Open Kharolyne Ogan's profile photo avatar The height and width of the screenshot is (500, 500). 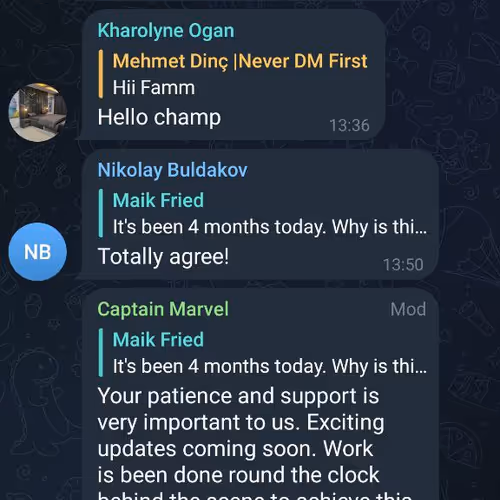point(38,112)
